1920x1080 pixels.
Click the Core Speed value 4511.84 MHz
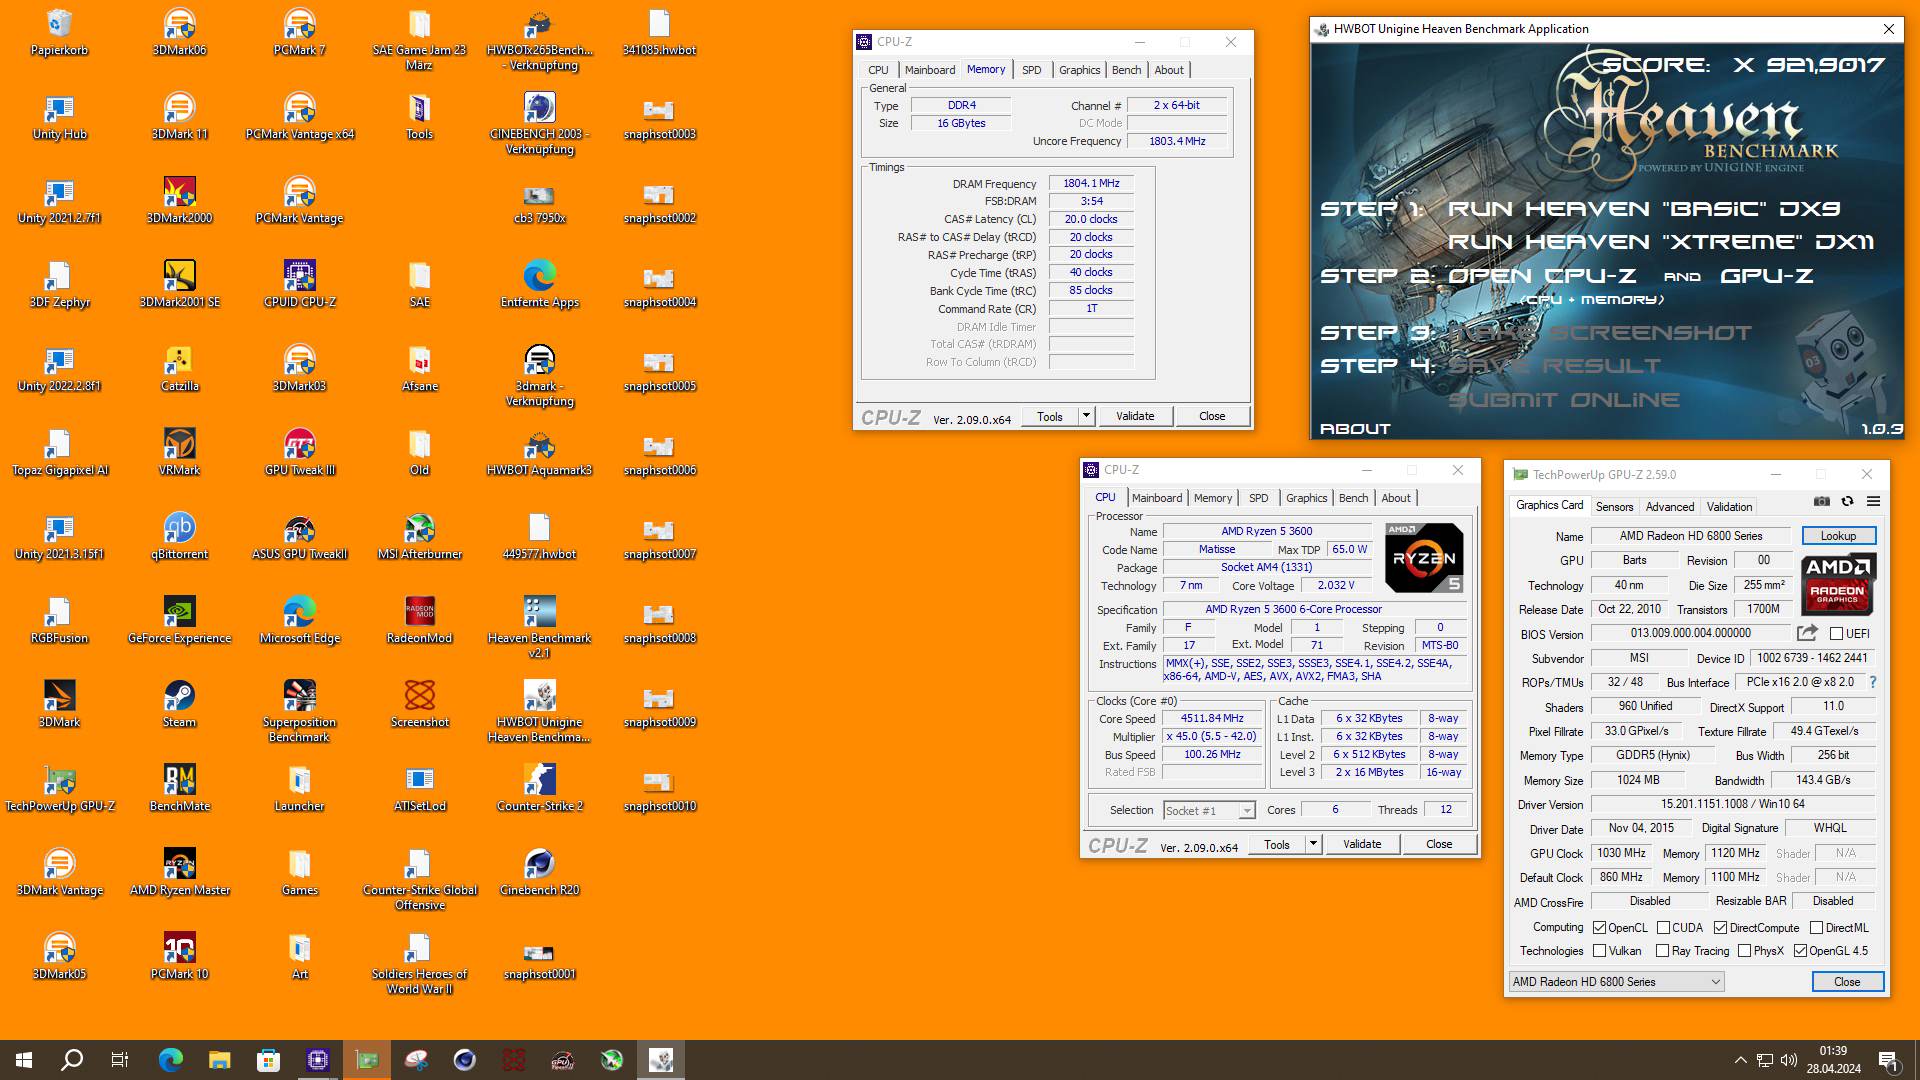click(x=1212, y=719)
